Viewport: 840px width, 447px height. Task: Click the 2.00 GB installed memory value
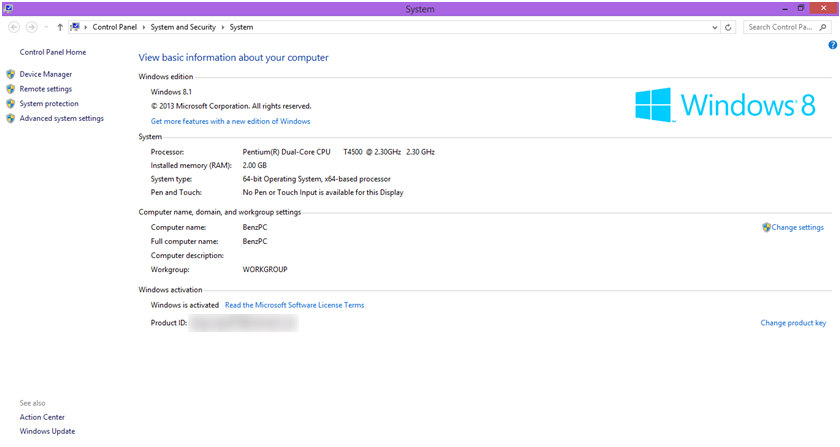254,166
